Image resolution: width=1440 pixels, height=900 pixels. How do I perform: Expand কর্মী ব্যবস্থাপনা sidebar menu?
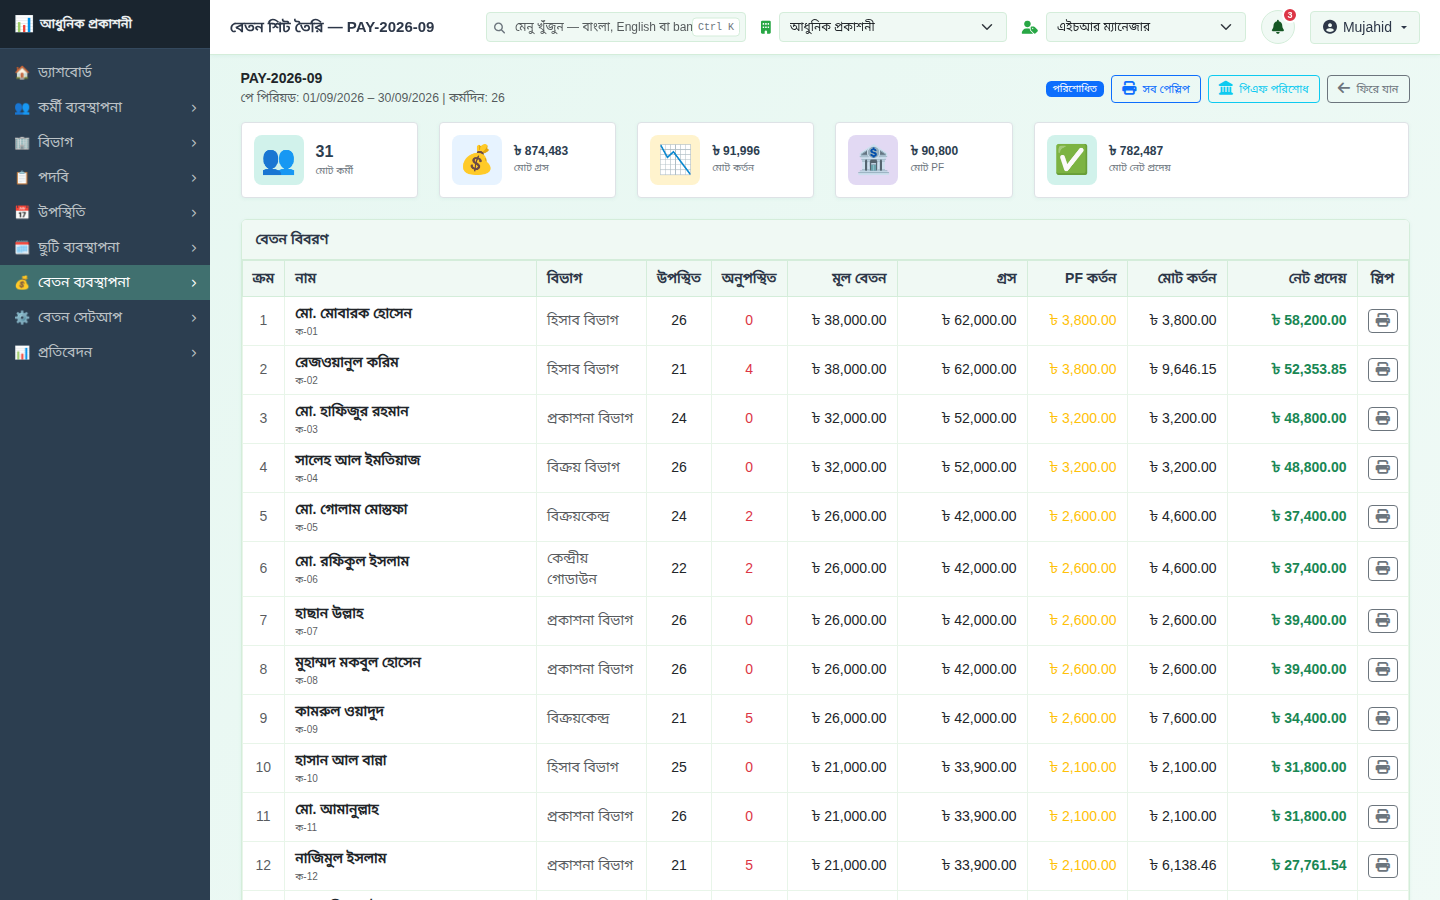(105, 107)
